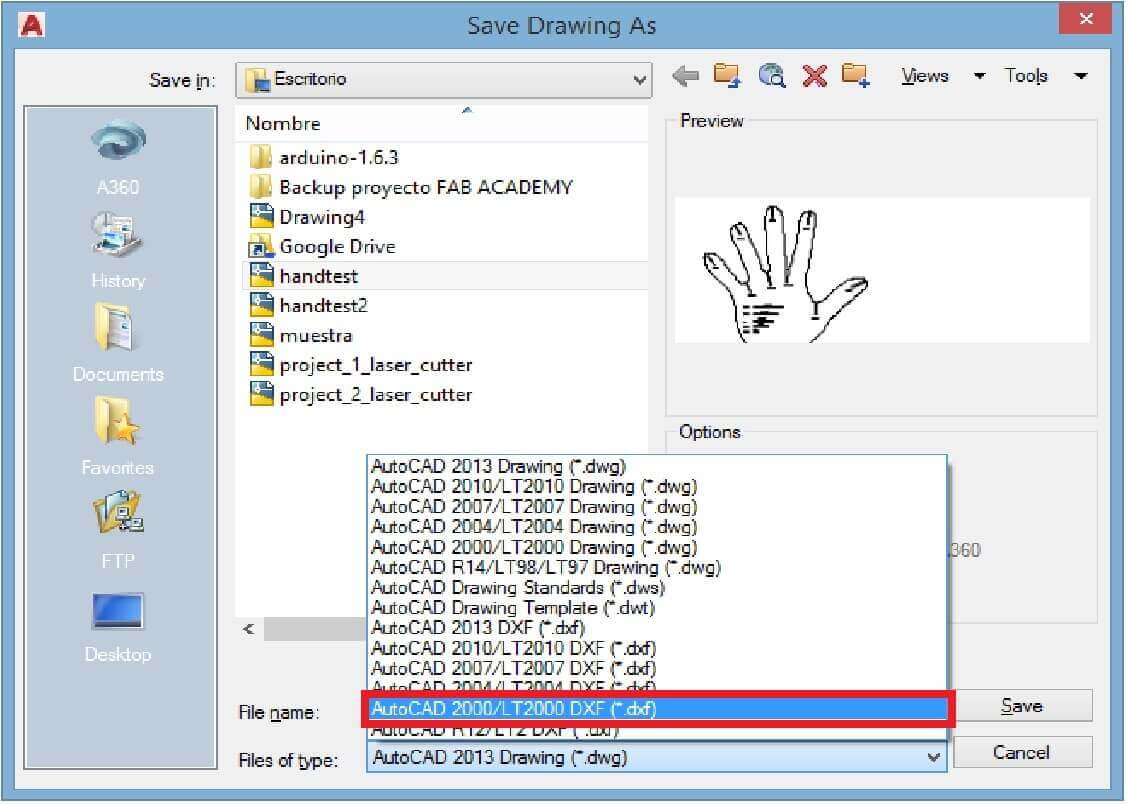Open Desktop in the places sidebar
Image resolution: width=1128 pixels, height=804 pixels.
point(118,626)
